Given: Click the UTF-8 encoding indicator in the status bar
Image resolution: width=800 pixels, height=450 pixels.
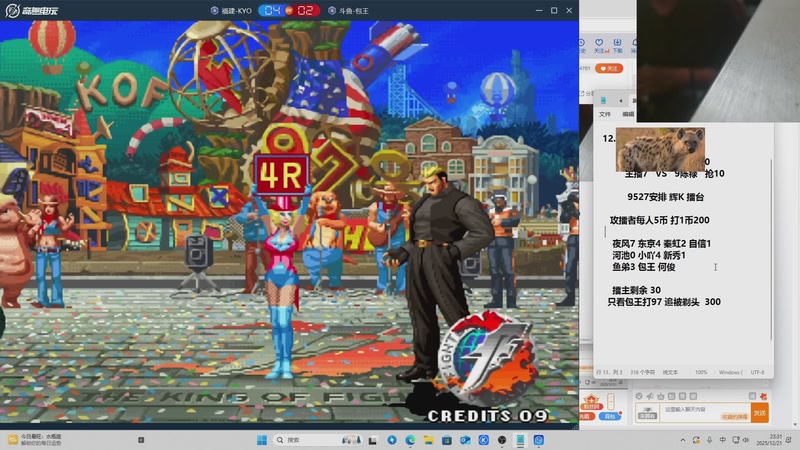Looking at the screenshot, I should click(x=758, y=372).
